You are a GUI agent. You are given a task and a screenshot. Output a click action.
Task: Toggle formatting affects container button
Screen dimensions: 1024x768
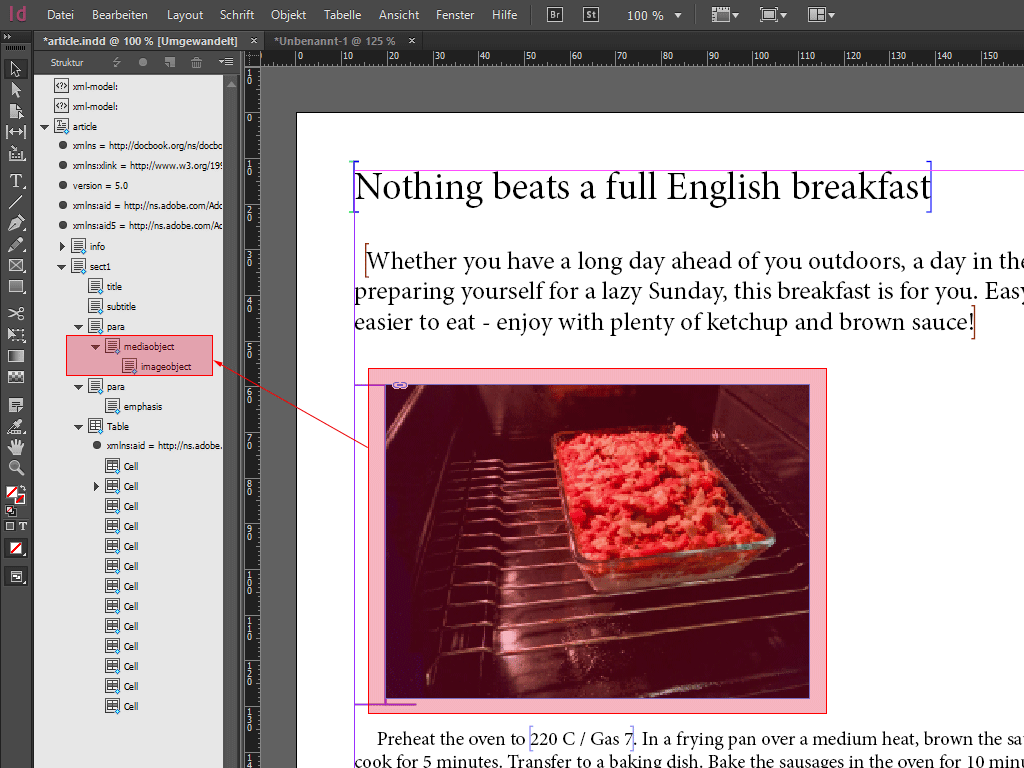click(x=10, y=526)
